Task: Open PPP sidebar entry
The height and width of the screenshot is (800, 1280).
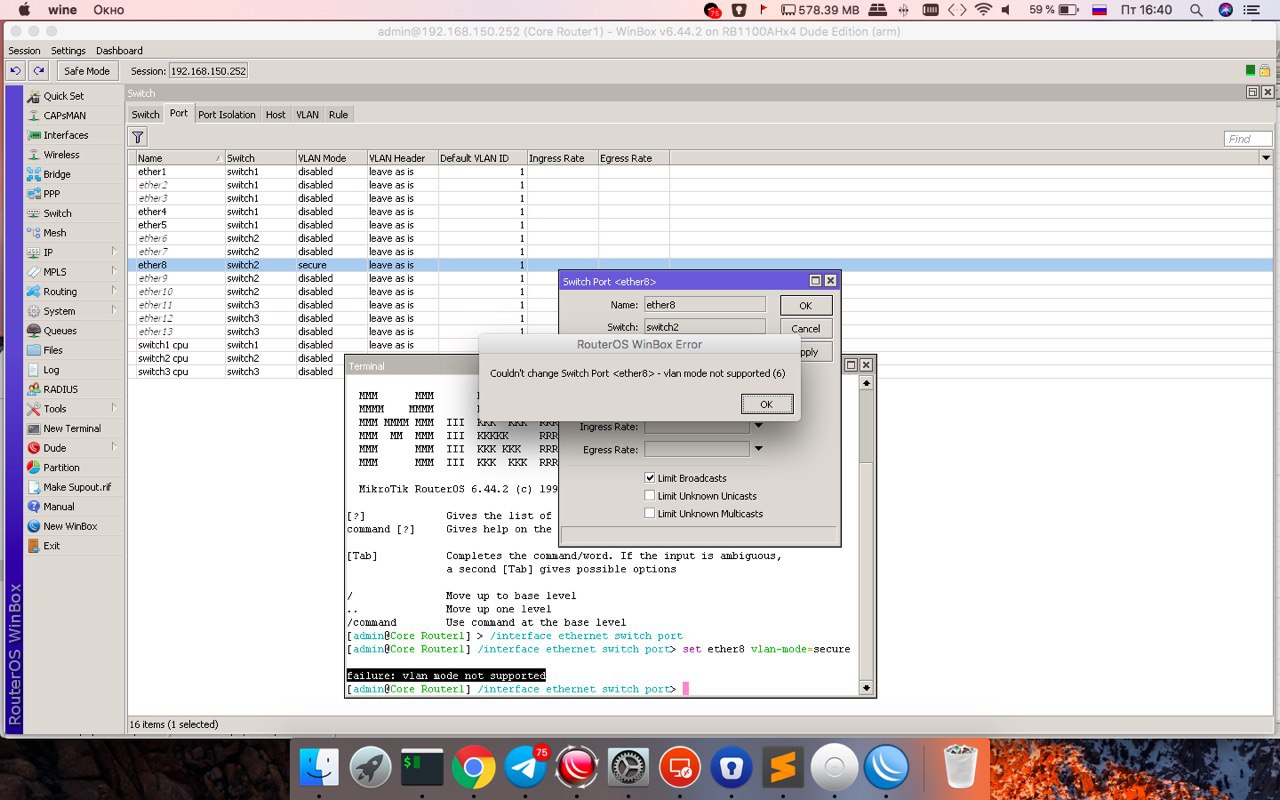Action: tap(51, 194)
